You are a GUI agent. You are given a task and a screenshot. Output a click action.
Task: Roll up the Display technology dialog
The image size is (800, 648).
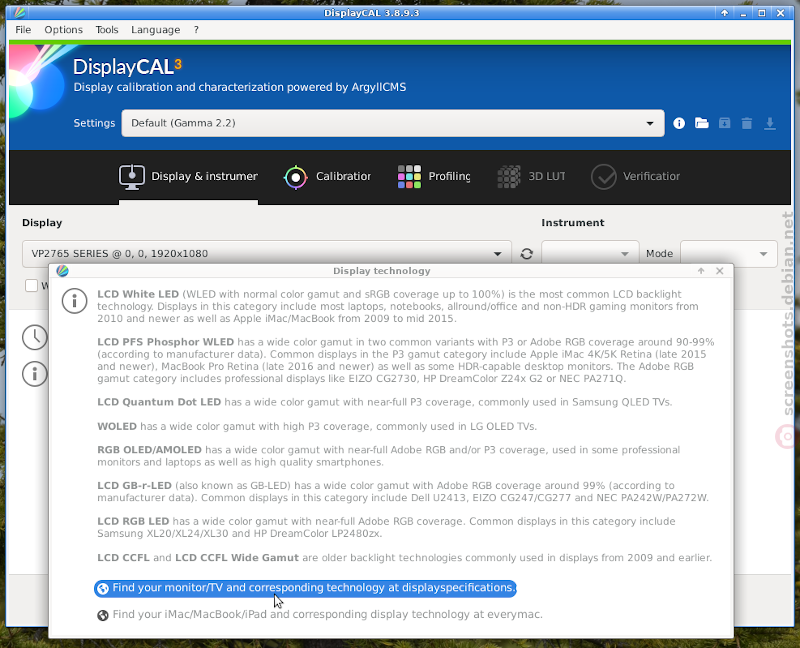tap(701, 271)
